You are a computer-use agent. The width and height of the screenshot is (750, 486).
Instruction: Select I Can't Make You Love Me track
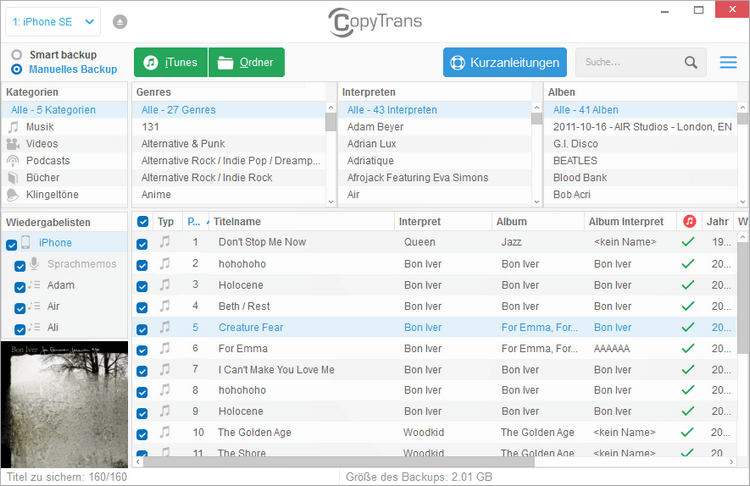point(434,369)
